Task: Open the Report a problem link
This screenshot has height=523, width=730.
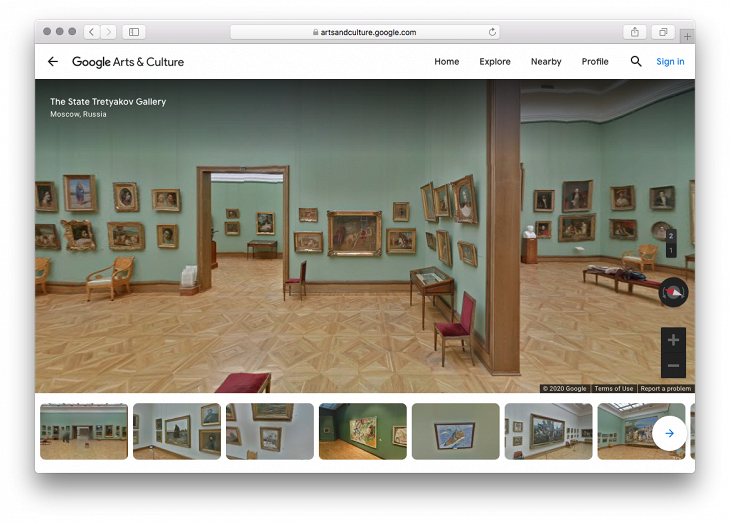Action: [x=665, y=388]
